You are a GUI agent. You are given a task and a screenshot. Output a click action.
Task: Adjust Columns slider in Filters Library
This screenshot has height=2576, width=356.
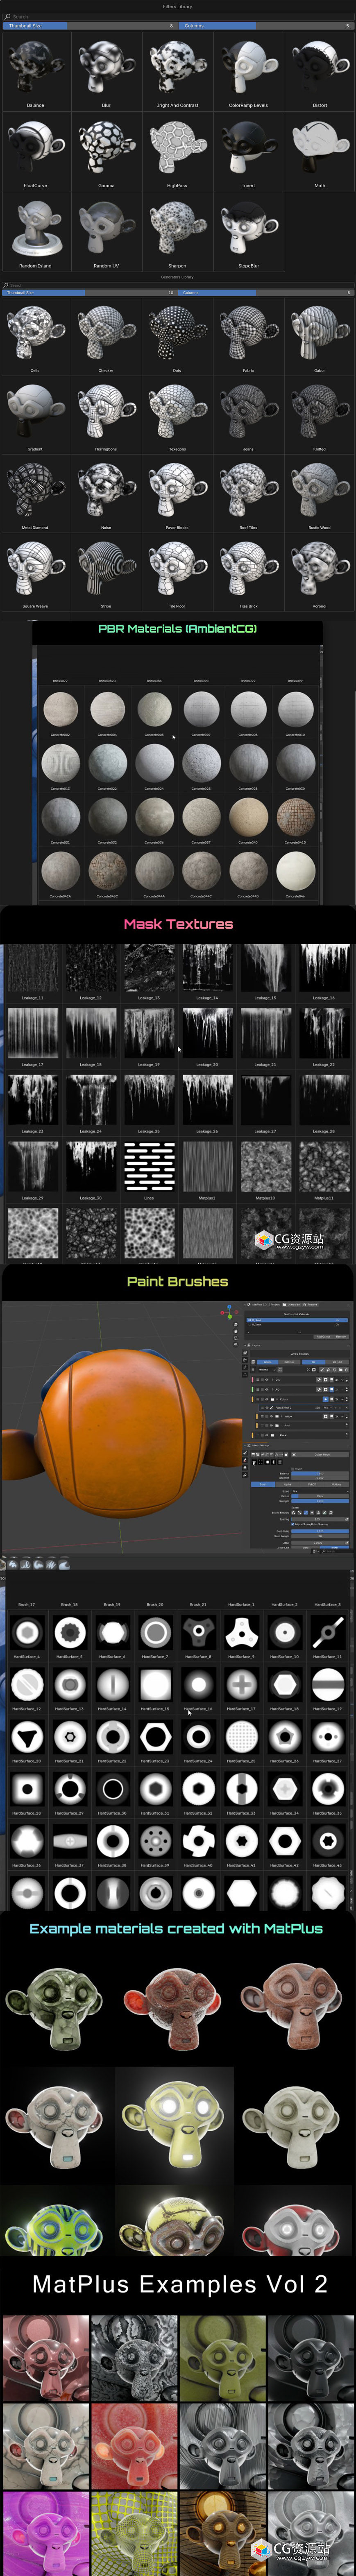click(x=266, y=25)
